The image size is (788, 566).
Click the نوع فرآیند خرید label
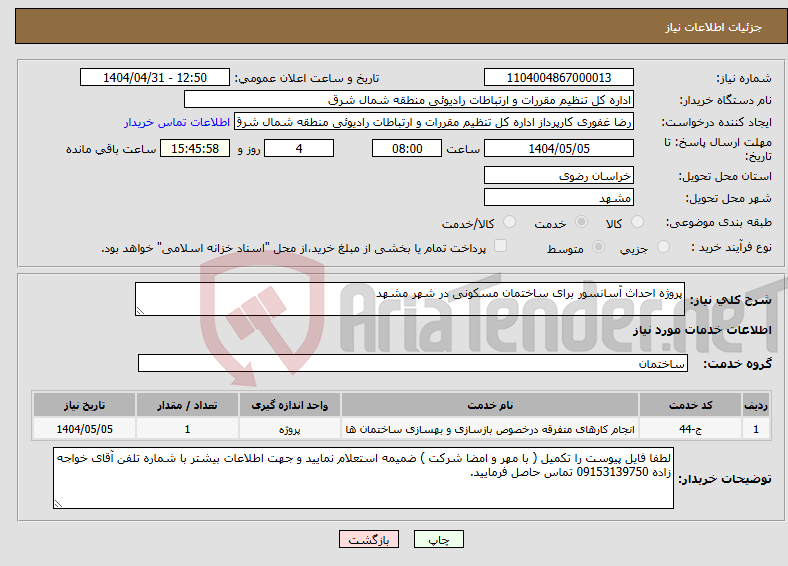pyautogui.click(x=731, y=247)
